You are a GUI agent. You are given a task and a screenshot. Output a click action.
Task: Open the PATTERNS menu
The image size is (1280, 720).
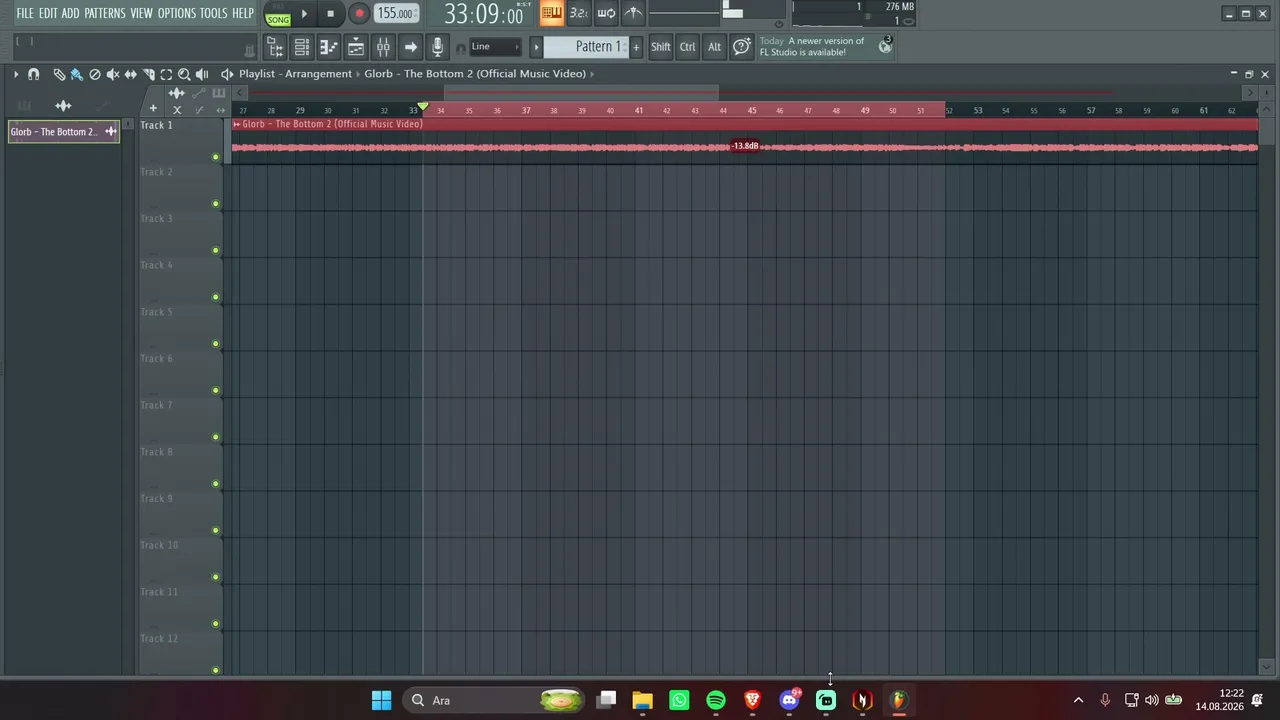(105, 13)
